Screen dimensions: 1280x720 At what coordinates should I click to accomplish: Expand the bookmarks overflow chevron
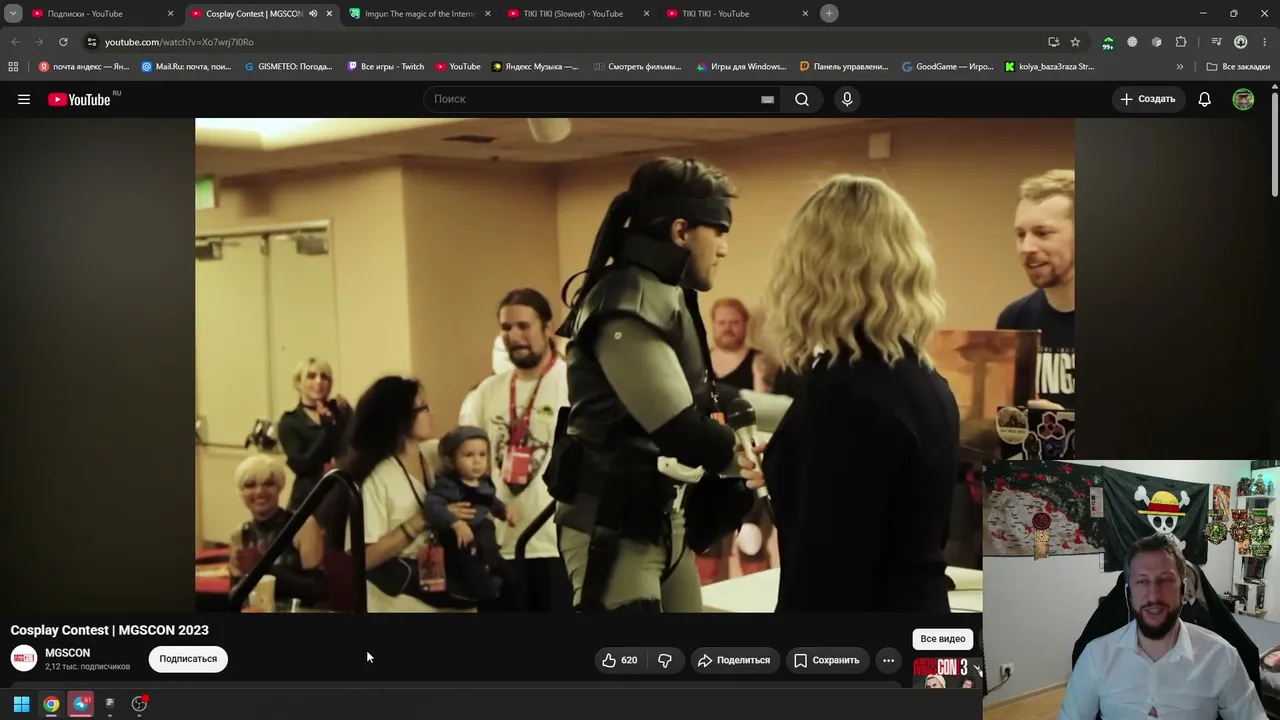pyautogui.click(x=1180, y=67)
